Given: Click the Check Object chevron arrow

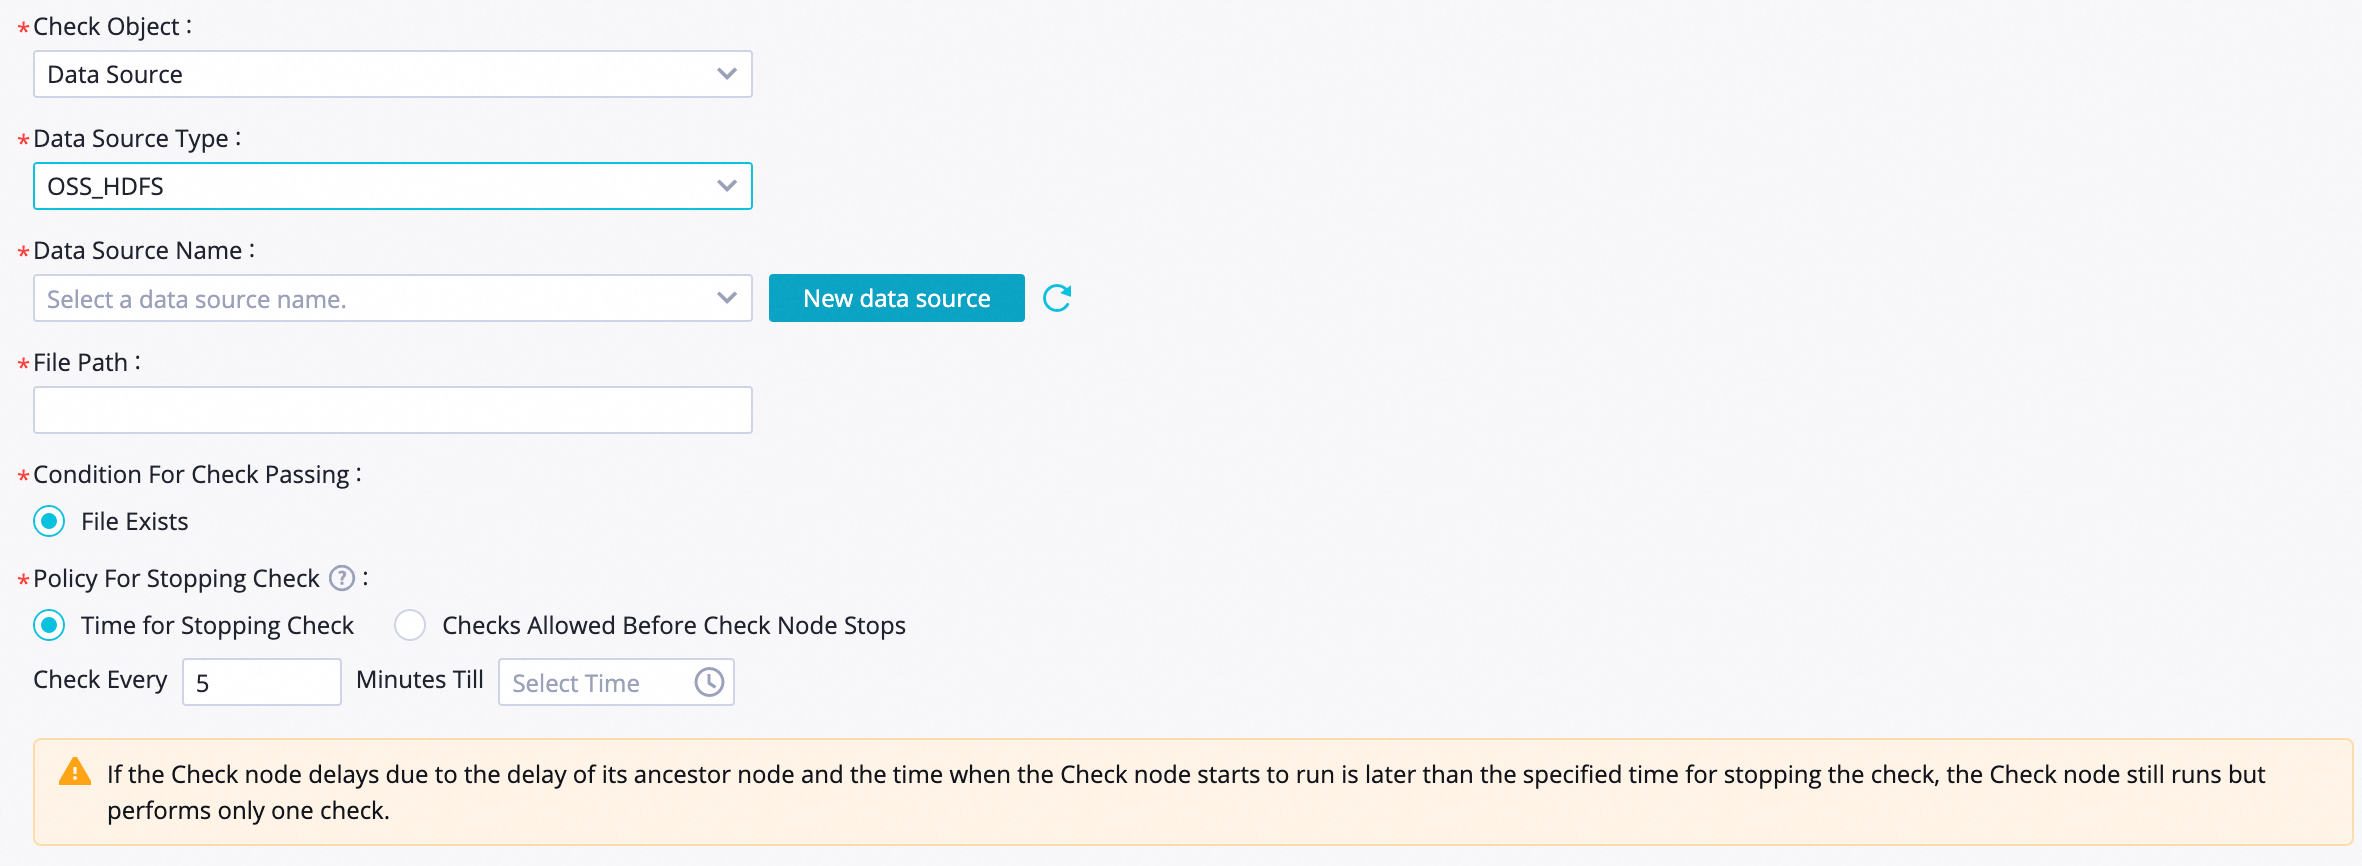Looking at the screenshot, I should click(x=727, y=74).
